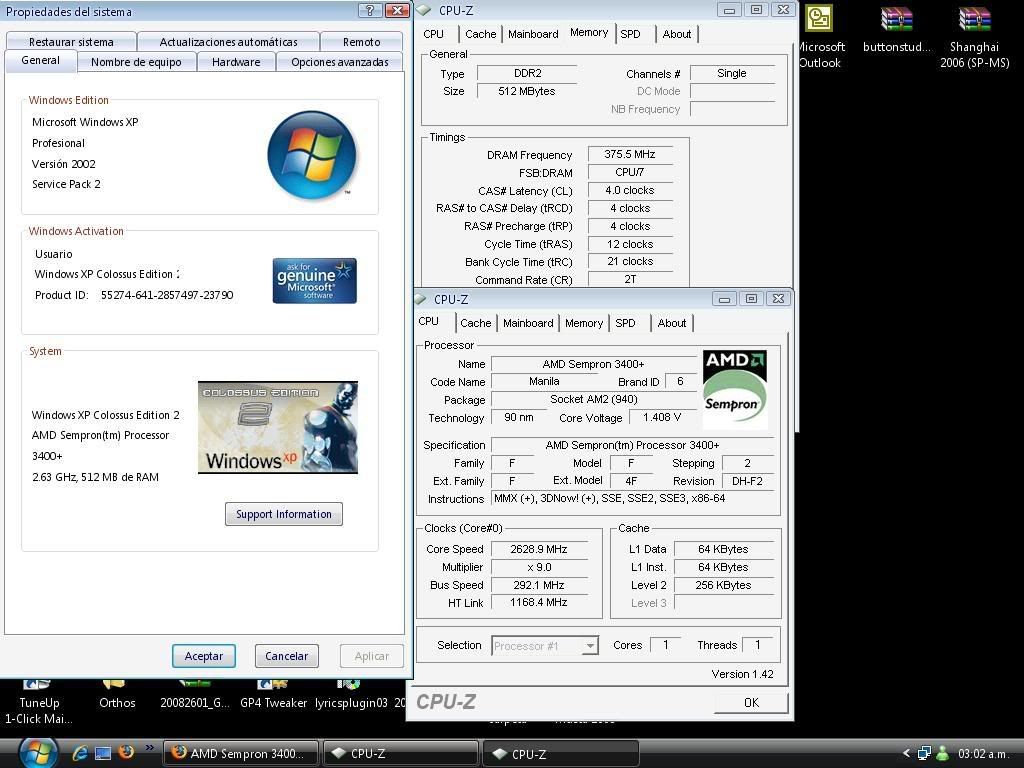Viewport: 1024px width, 768px height.
Task: Click the Colossus Edition 2 Windows XP image
Action: (x=278, y=427)
